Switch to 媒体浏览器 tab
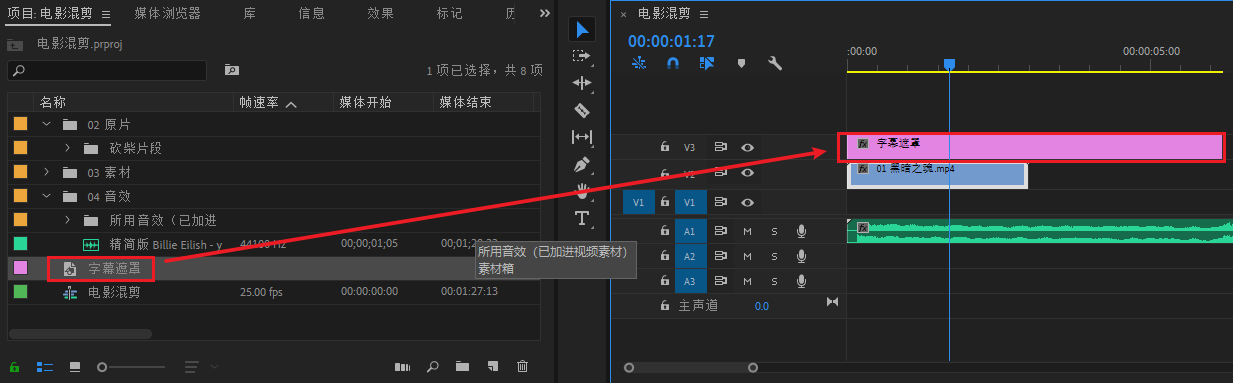This screenshot has height=383, width=1233. [167, 14]
